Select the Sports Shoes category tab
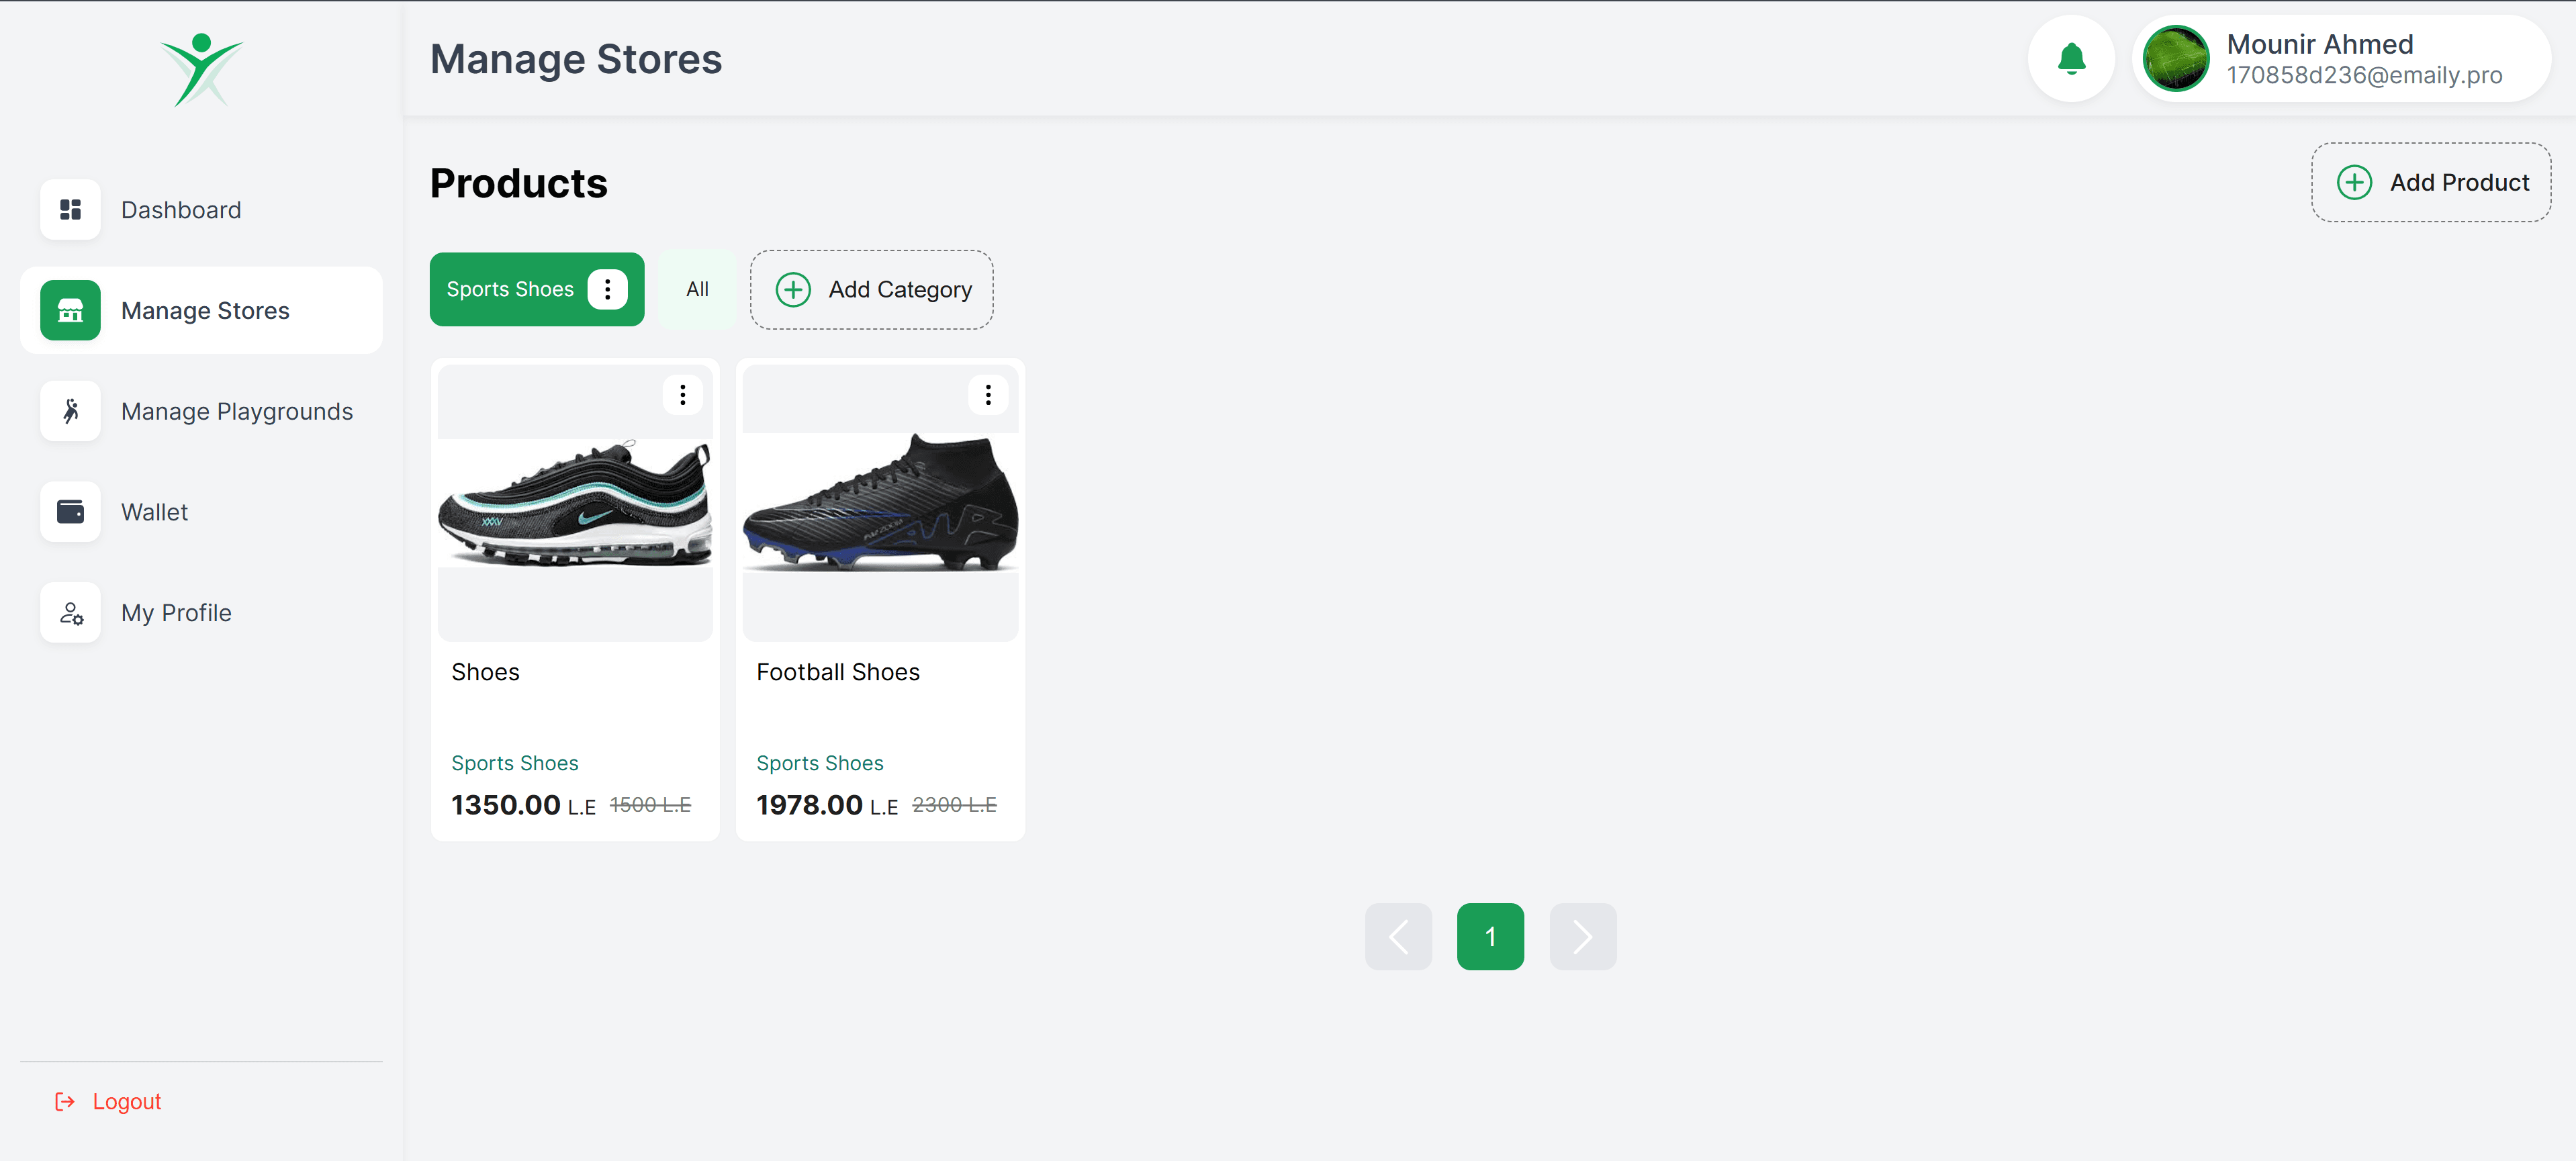Screen dimensions: 2576x1161 tap(510, 289)
